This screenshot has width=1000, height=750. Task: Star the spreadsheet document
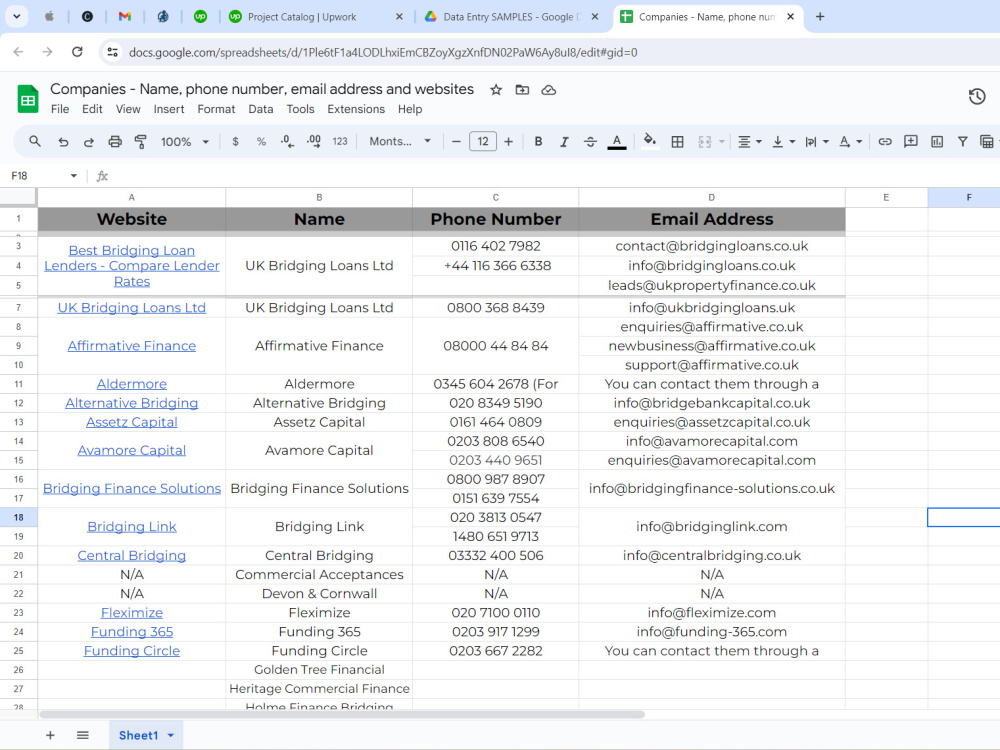(496, 90)
